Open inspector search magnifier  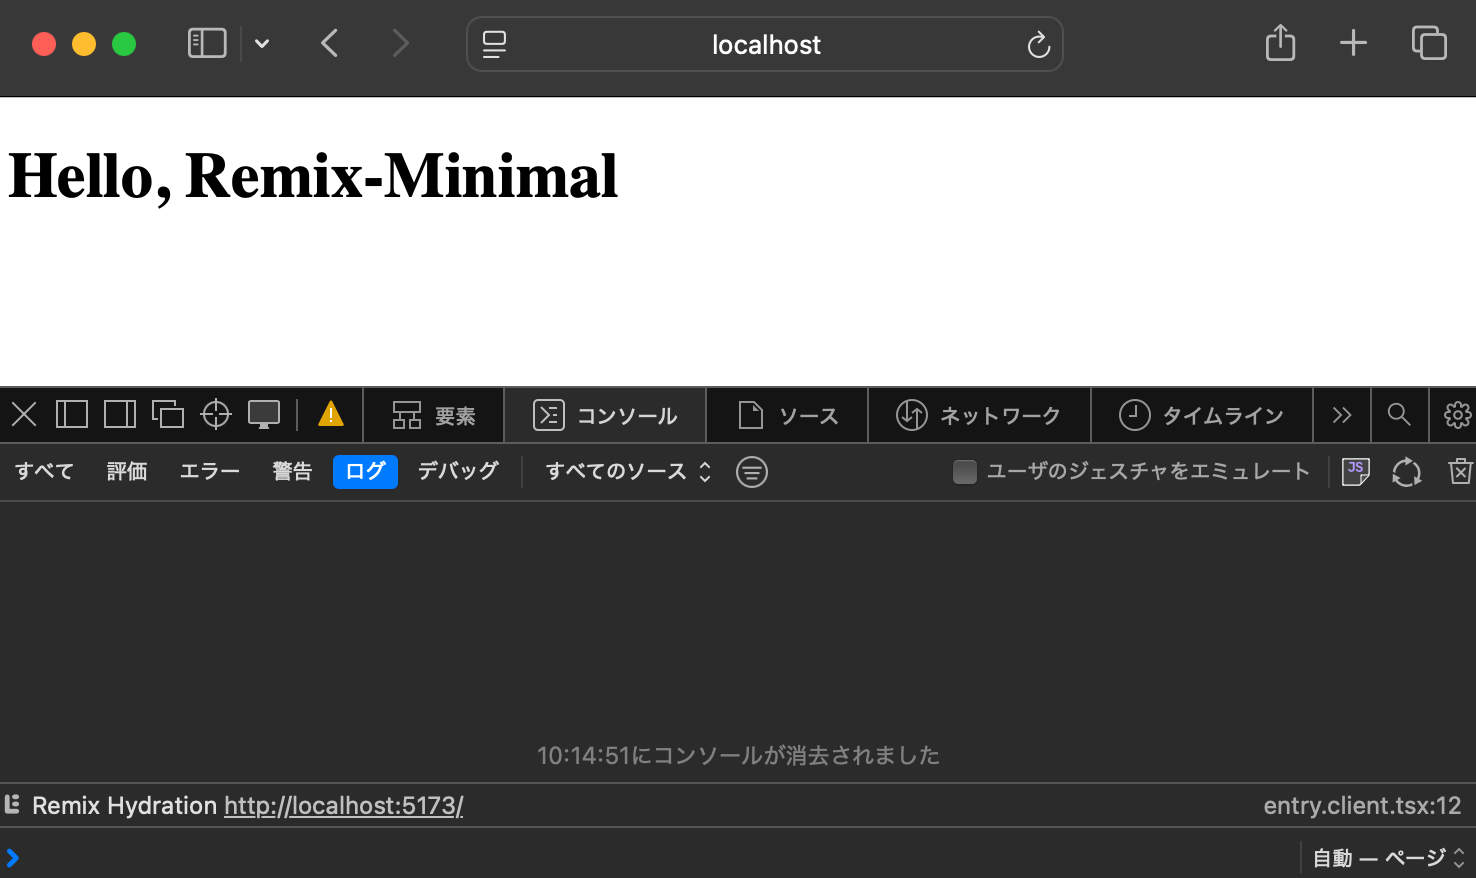(1399, 415)
